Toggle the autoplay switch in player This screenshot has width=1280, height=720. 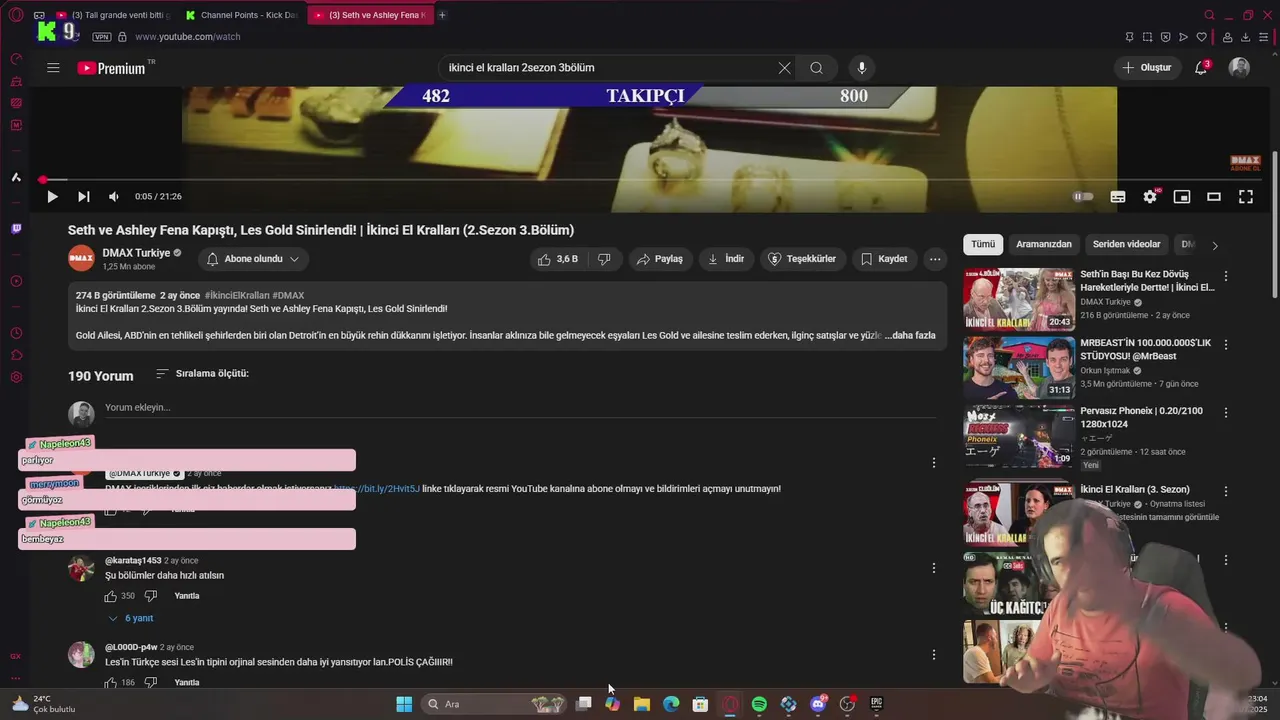click(1083, 197)
